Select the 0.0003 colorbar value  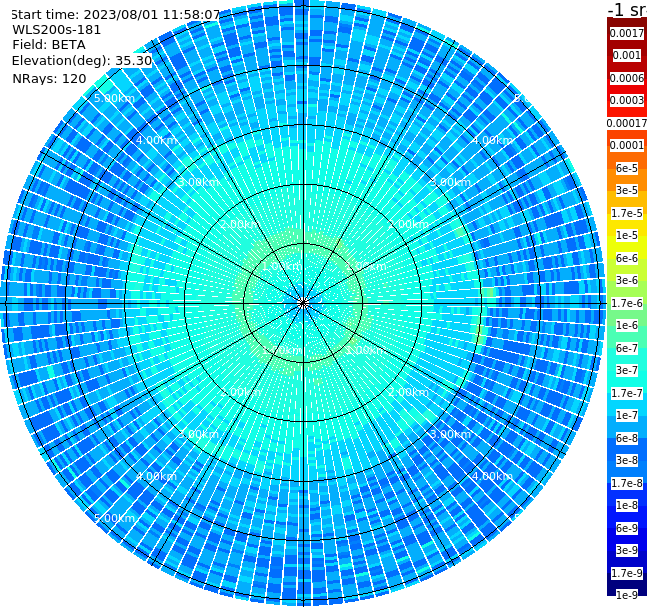(627, 100)
